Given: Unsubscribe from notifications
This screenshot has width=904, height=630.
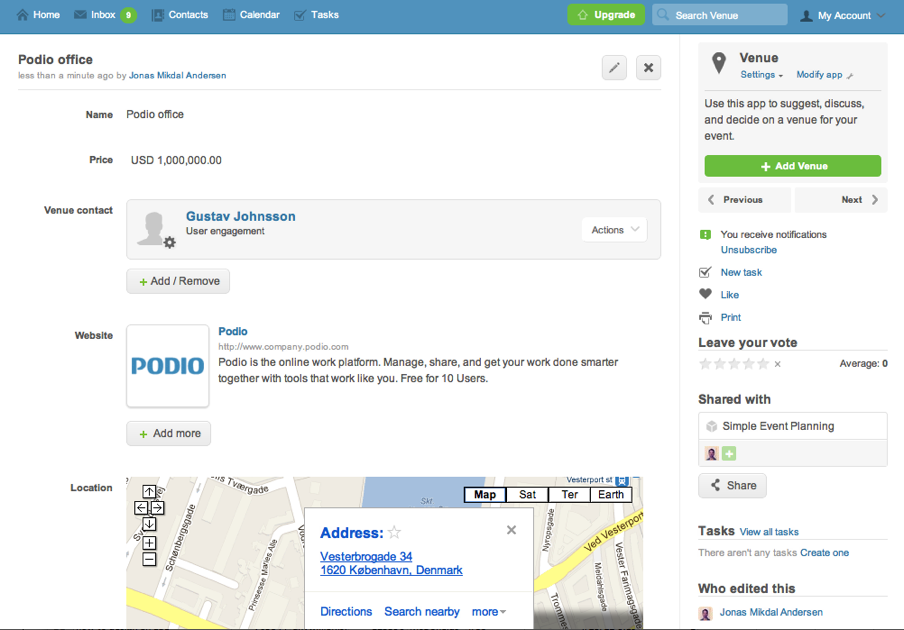Looking at the screenshot, I should 748,250.
